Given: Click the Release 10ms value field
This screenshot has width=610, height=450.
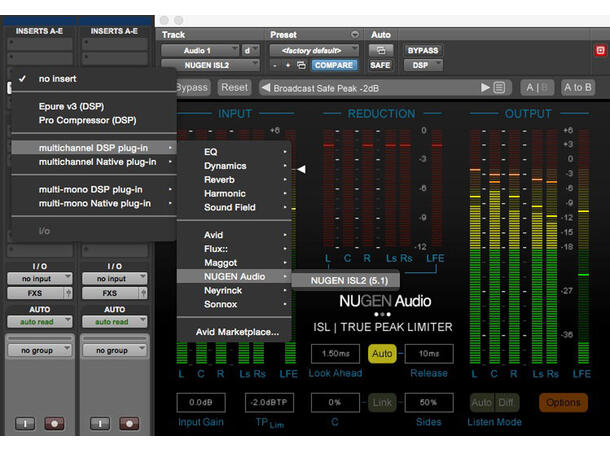Looking at the screenshot, I should (x=429, y=354).
